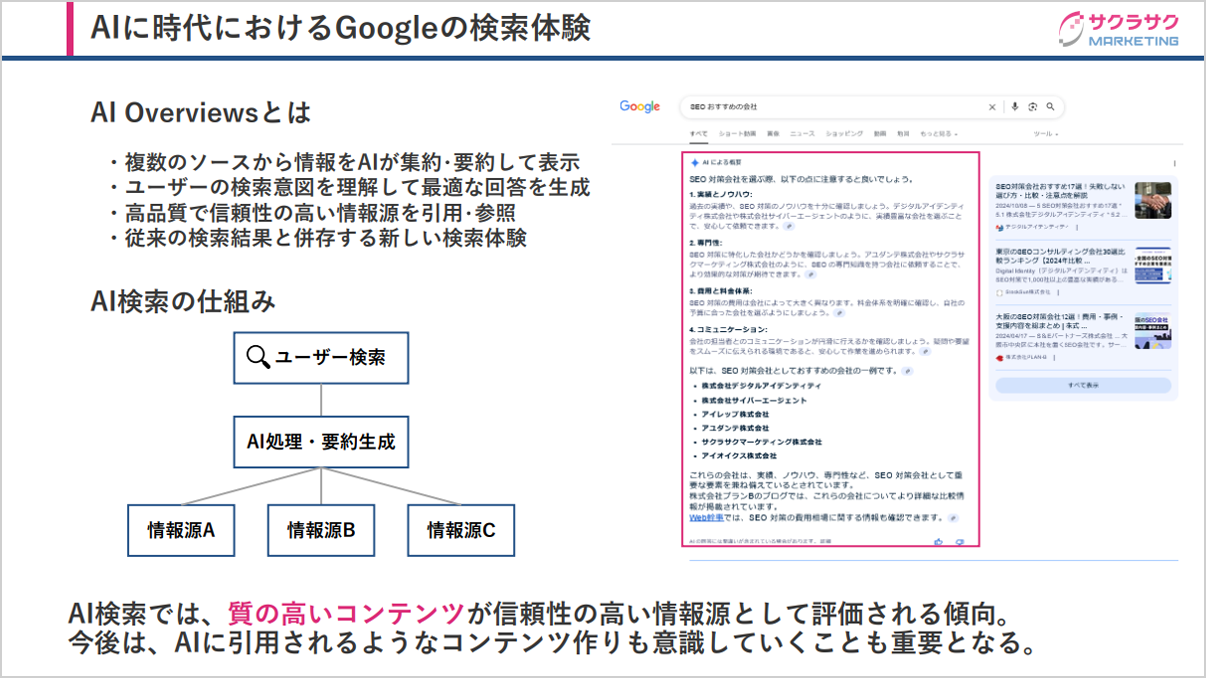Open source link chip after 費用と料金体系 paragraph

pyautogui.click(x=840, y=312)
